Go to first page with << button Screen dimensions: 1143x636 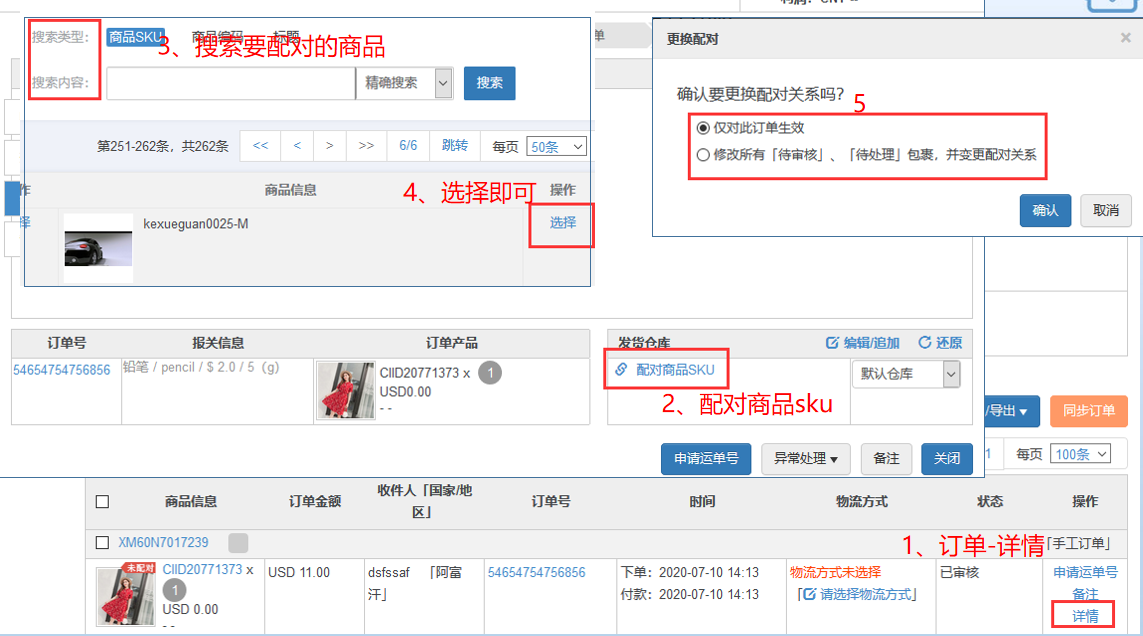click(260, 146)
